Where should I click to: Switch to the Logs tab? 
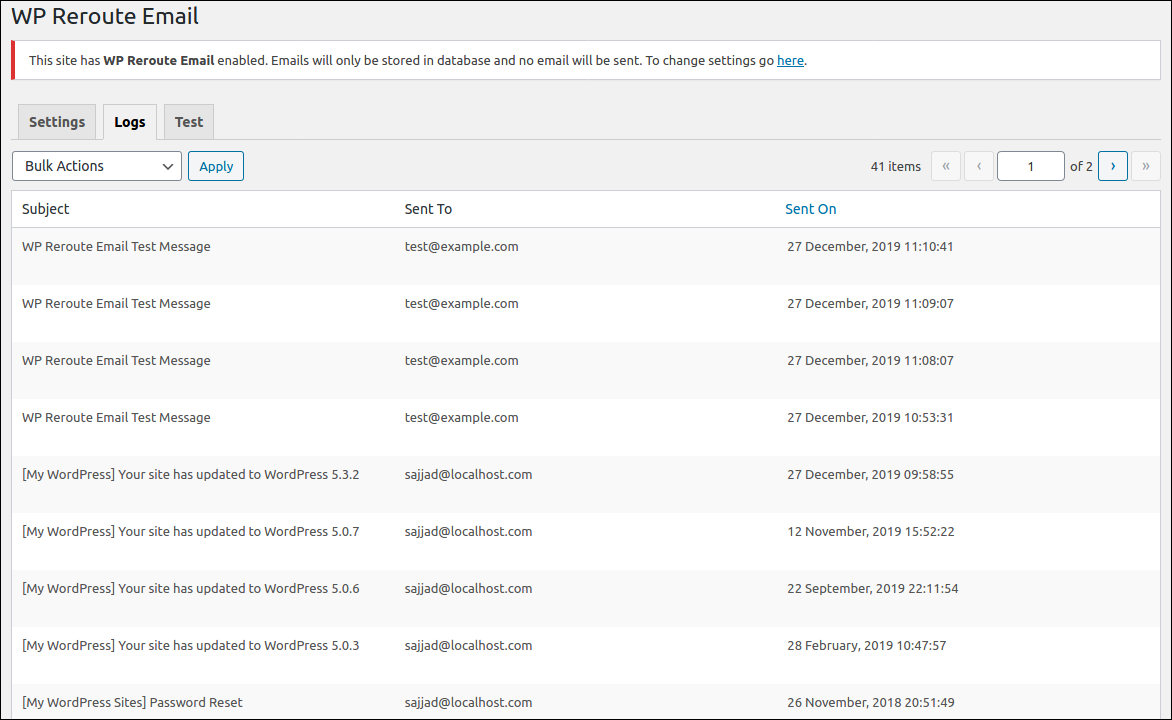coord(130,122)
